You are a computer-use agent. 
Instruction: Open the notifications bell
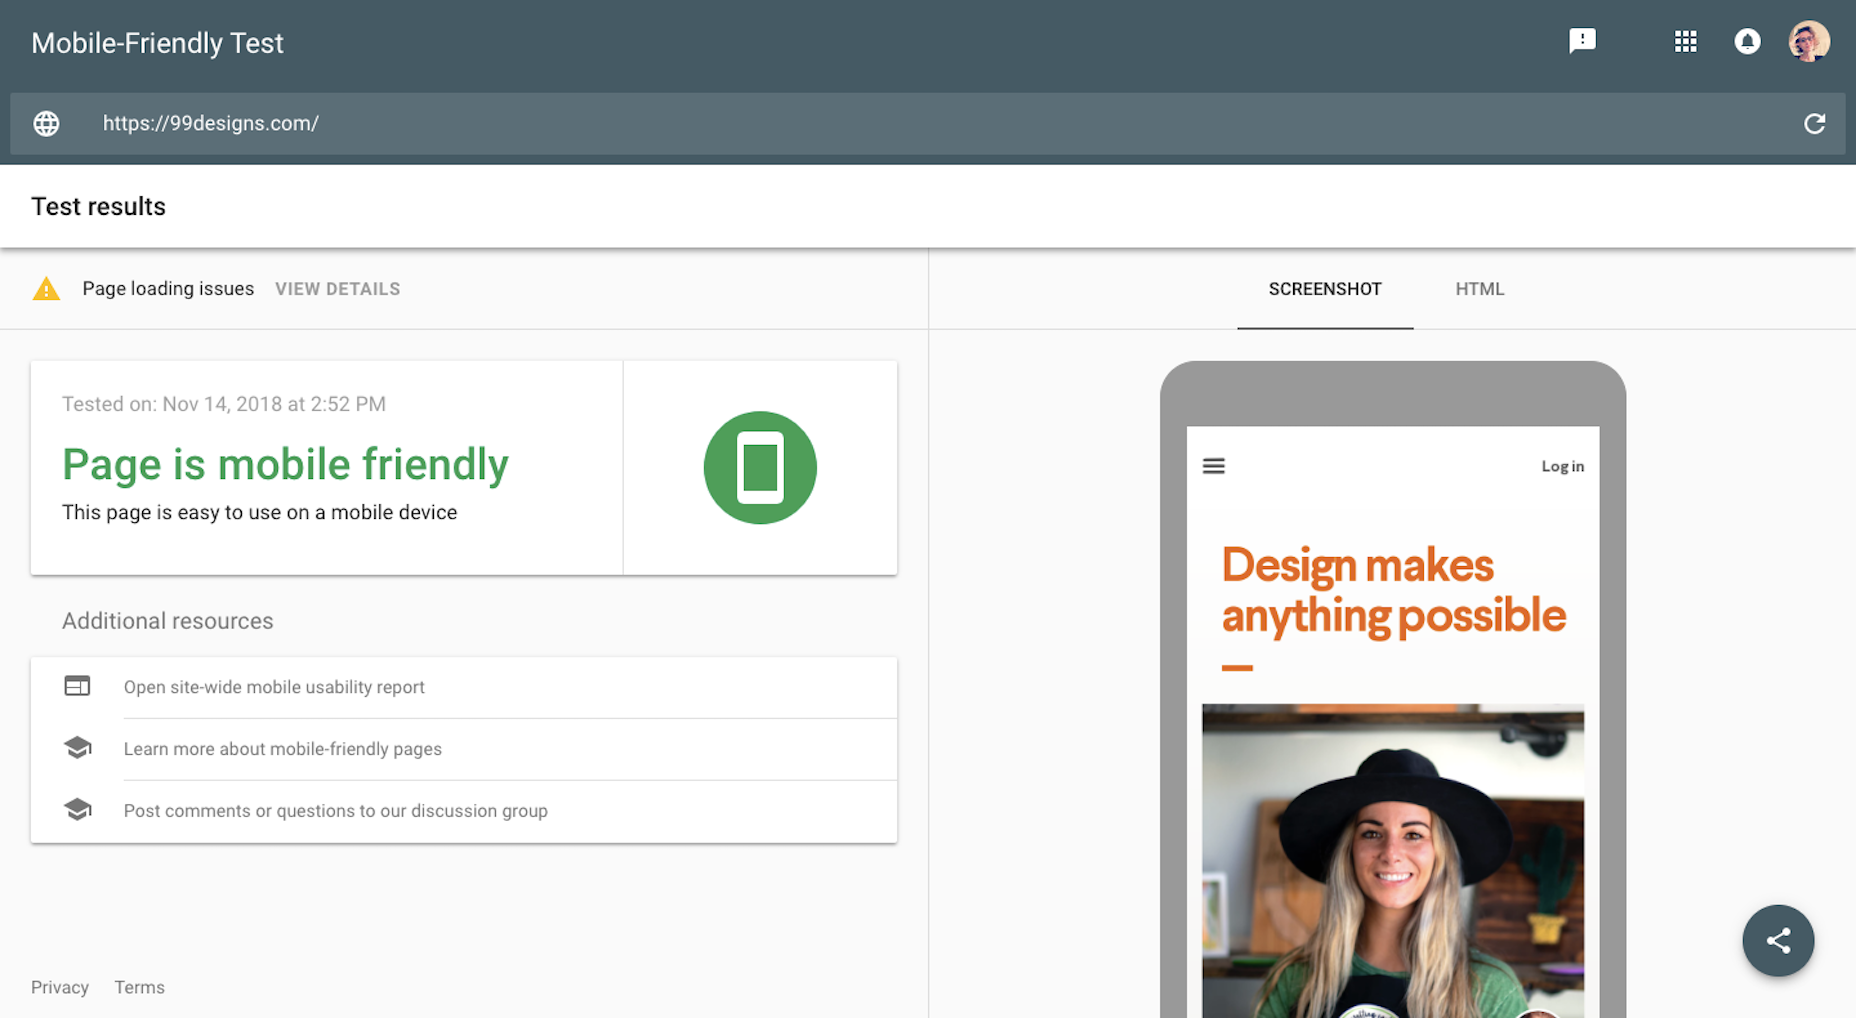(1747, 41)
